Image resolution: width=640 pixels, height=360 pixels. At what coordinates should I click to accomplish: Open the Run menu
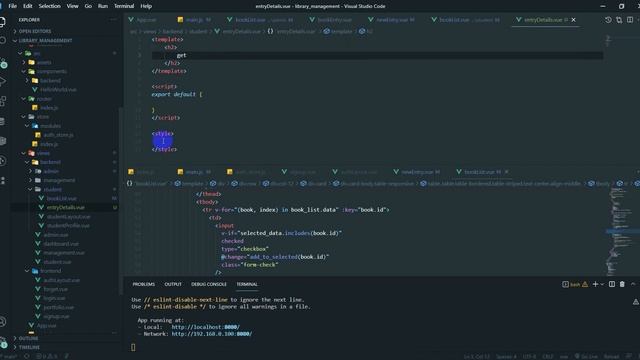pos(103,6)
